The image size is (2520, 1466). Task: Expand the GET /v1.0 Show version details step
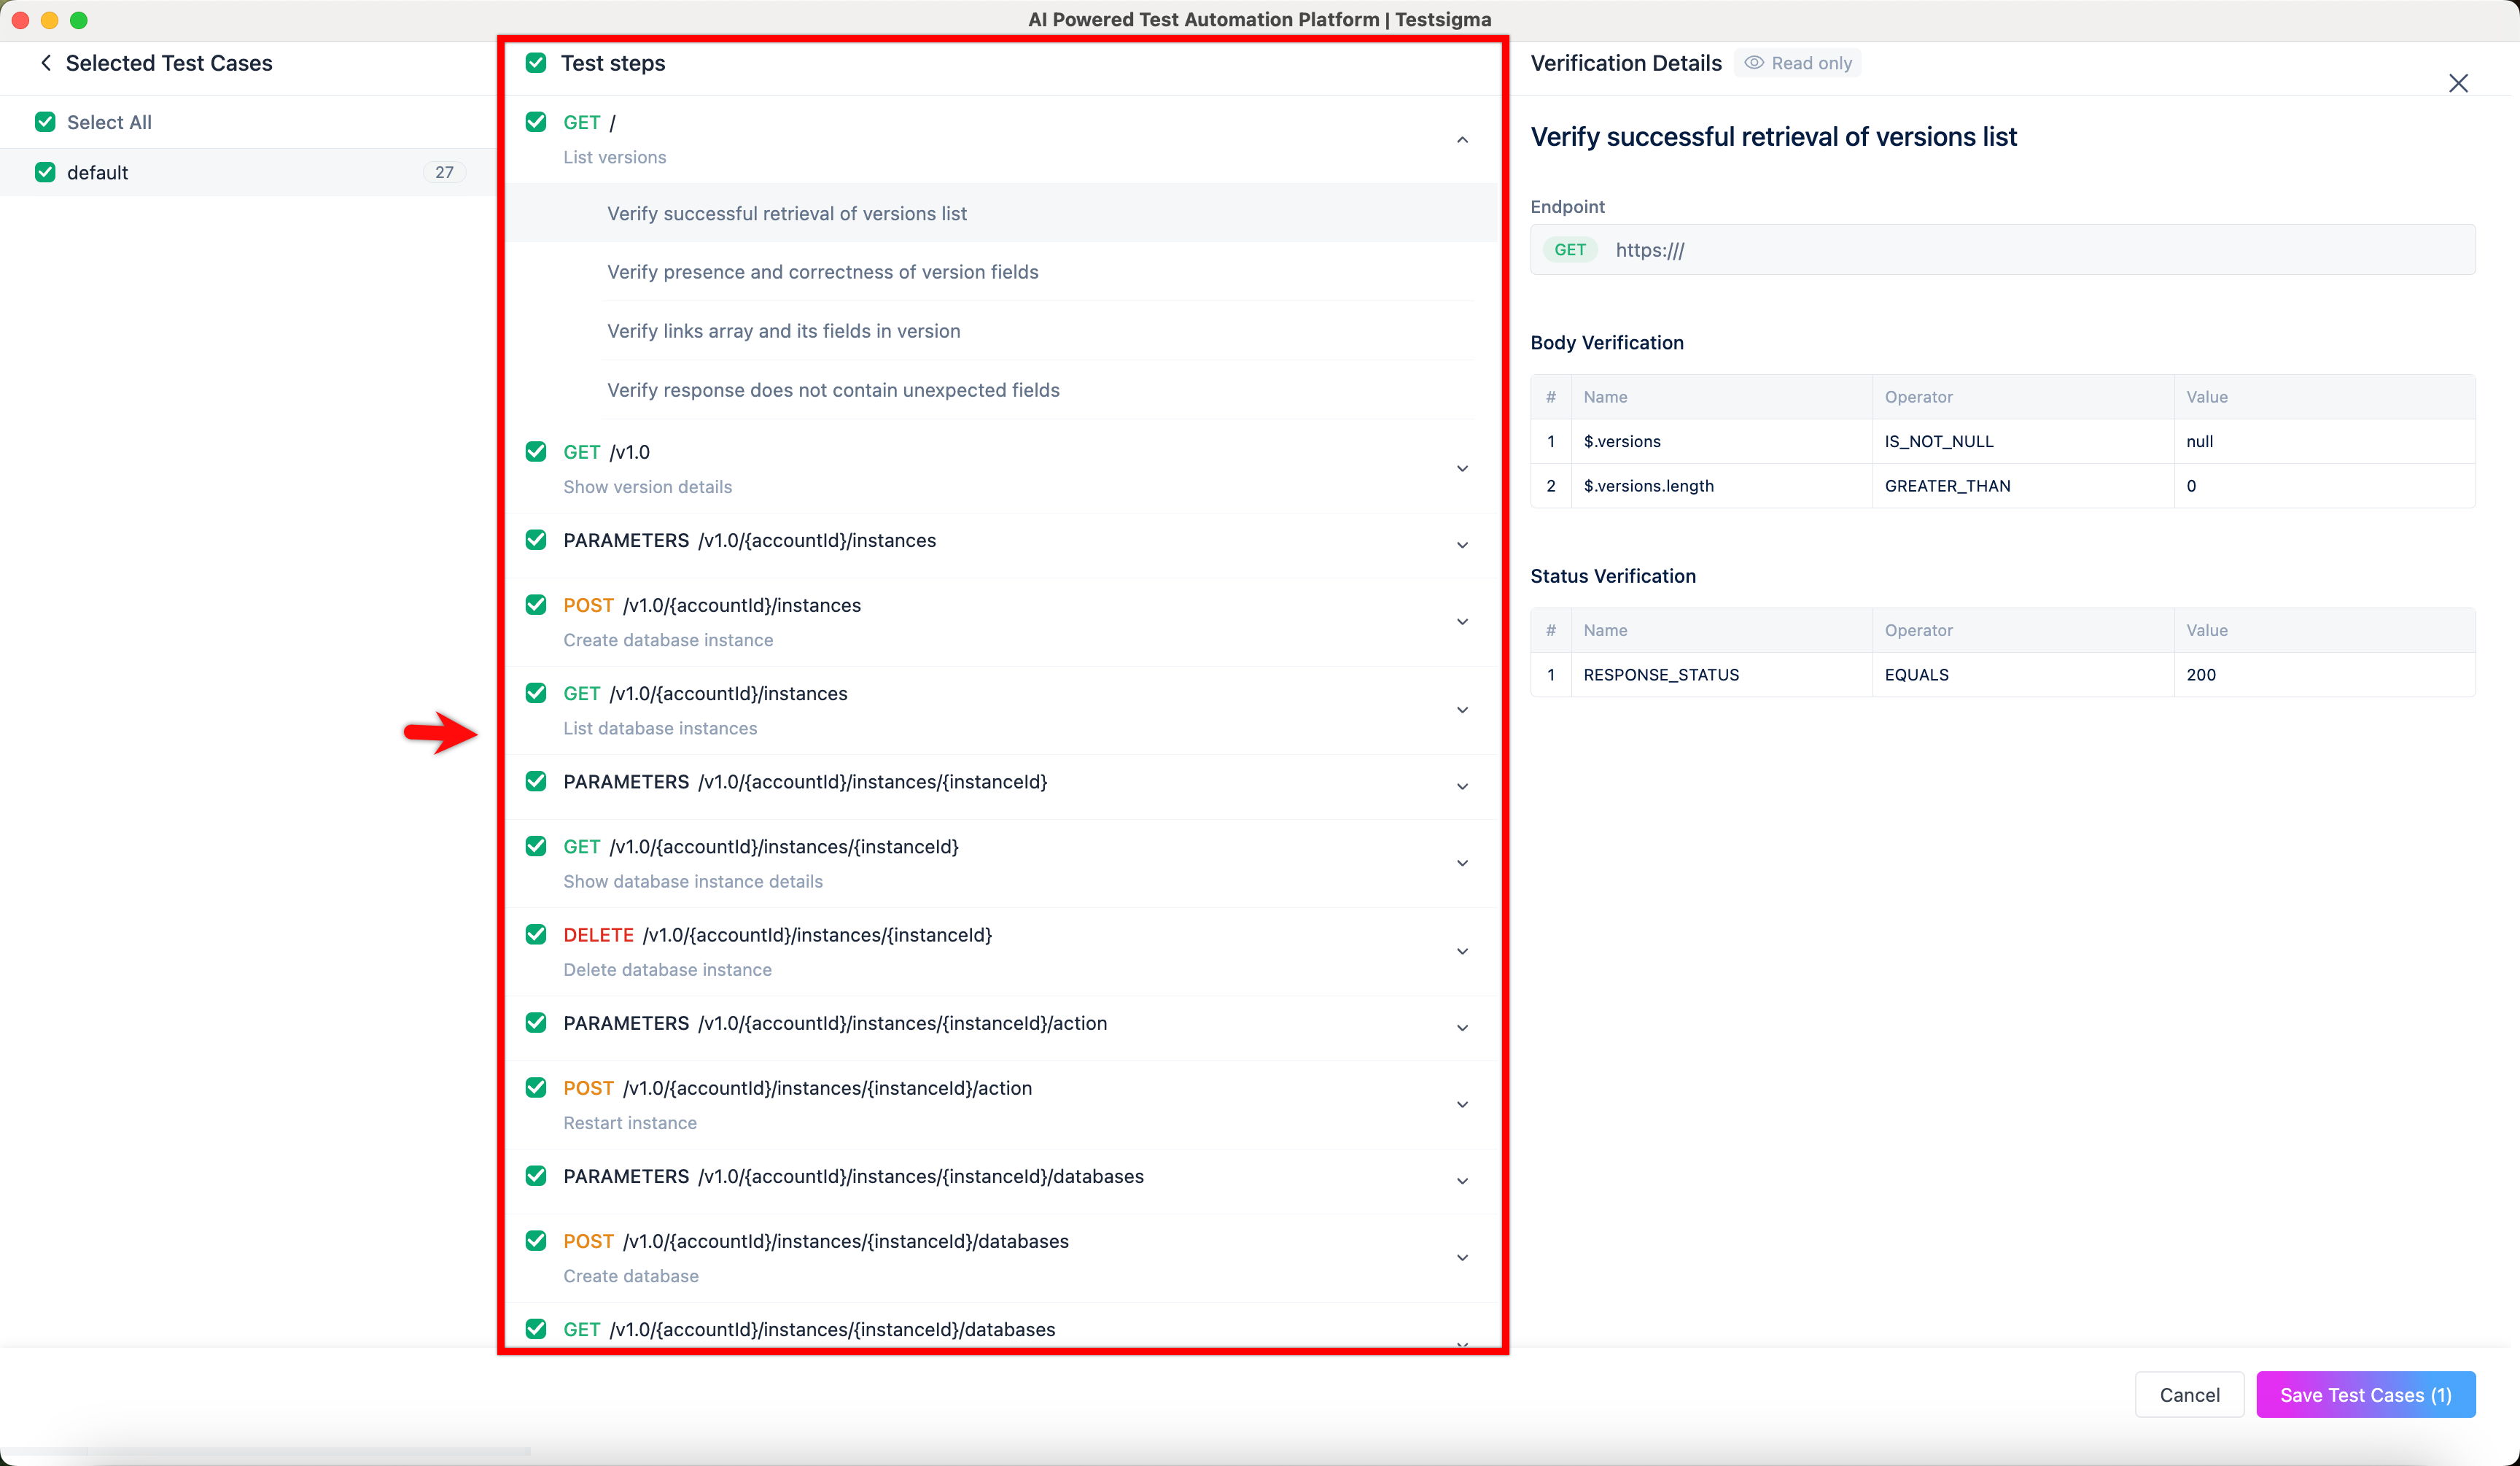tap(1461, 469)
